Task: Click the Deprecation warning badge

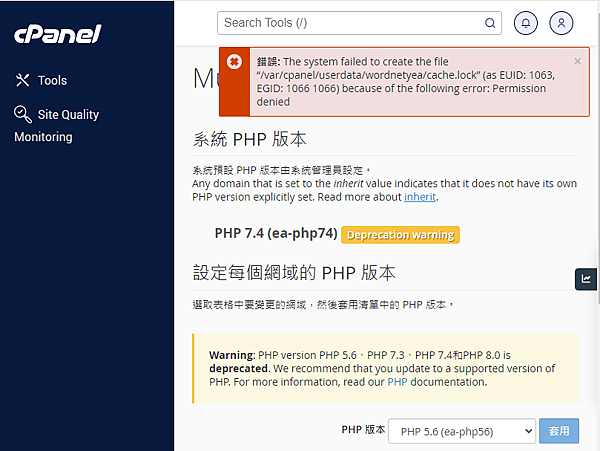Action: point(400,235)
